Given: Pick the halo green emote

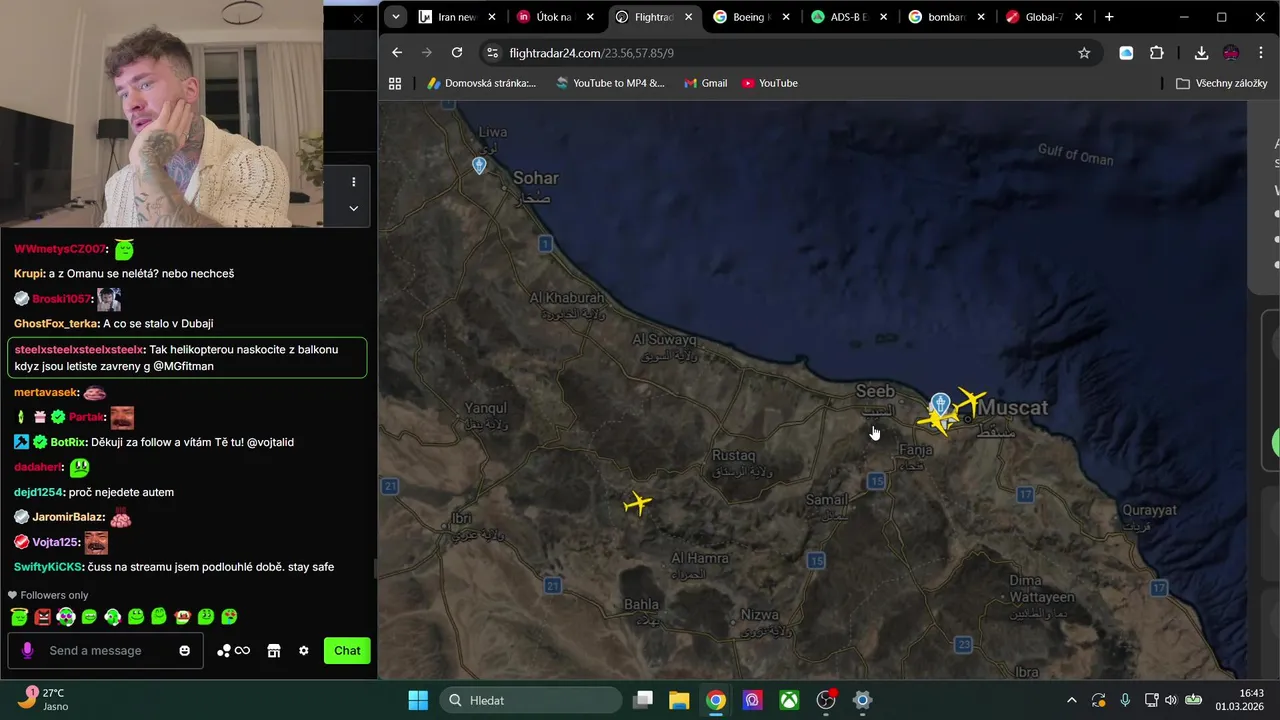Looking at the screenshot, I should (19, 617).
